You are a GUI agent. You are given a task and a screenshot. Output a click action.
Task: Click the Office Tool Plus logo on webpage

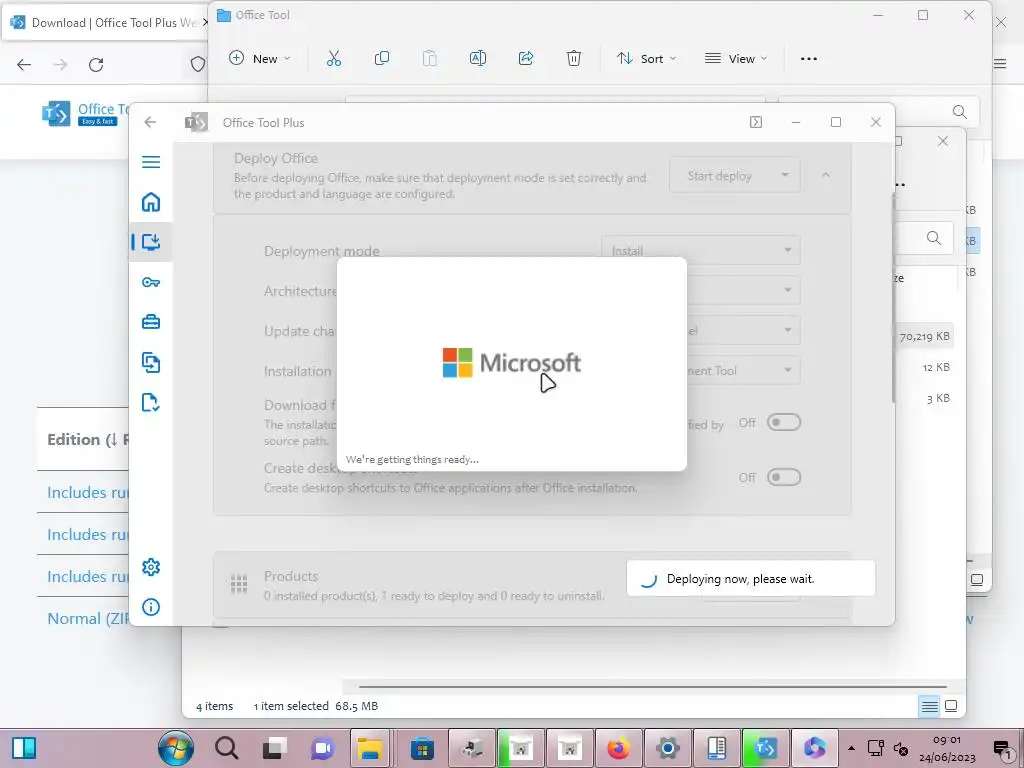[x=86, y=114]
